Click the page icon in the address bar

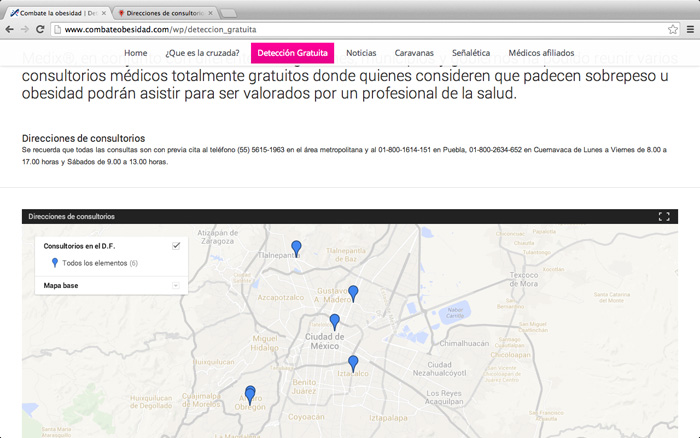point(57,29)
